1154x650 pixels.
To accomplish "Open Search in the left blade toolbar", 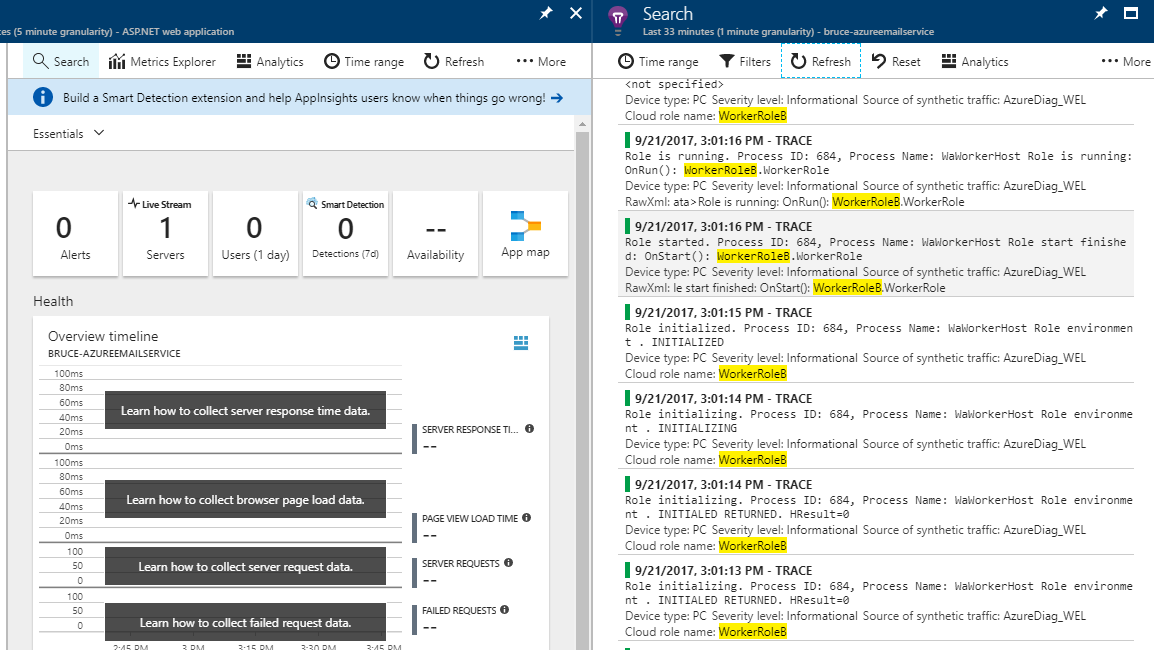I will pos(61,62).
